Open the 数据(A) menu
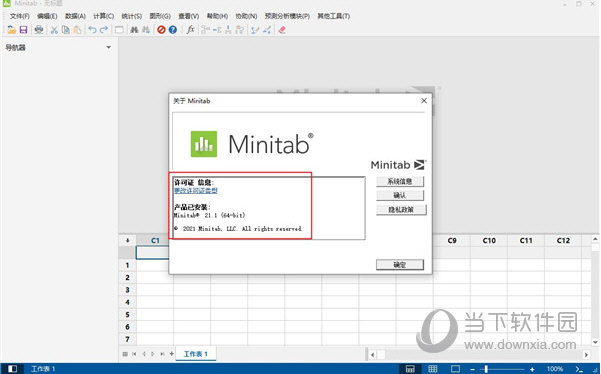The width and height of the screenshot is (601, 374). 75,16
